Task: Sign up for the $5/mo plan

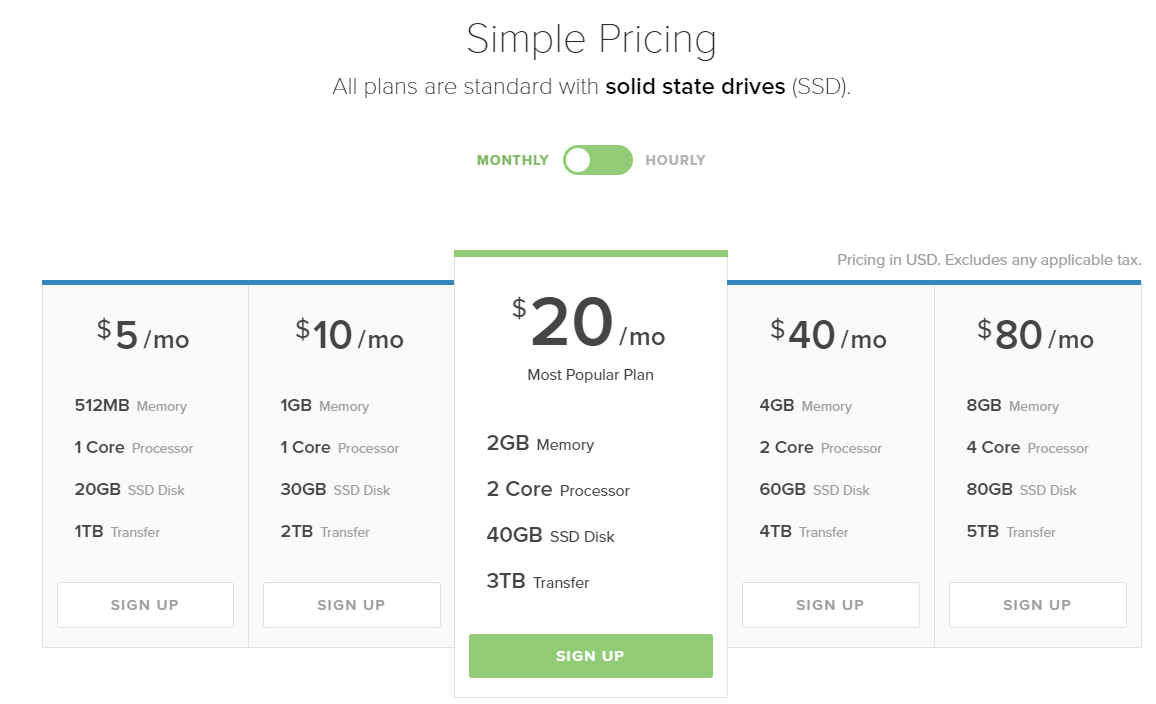Action: 145,605
